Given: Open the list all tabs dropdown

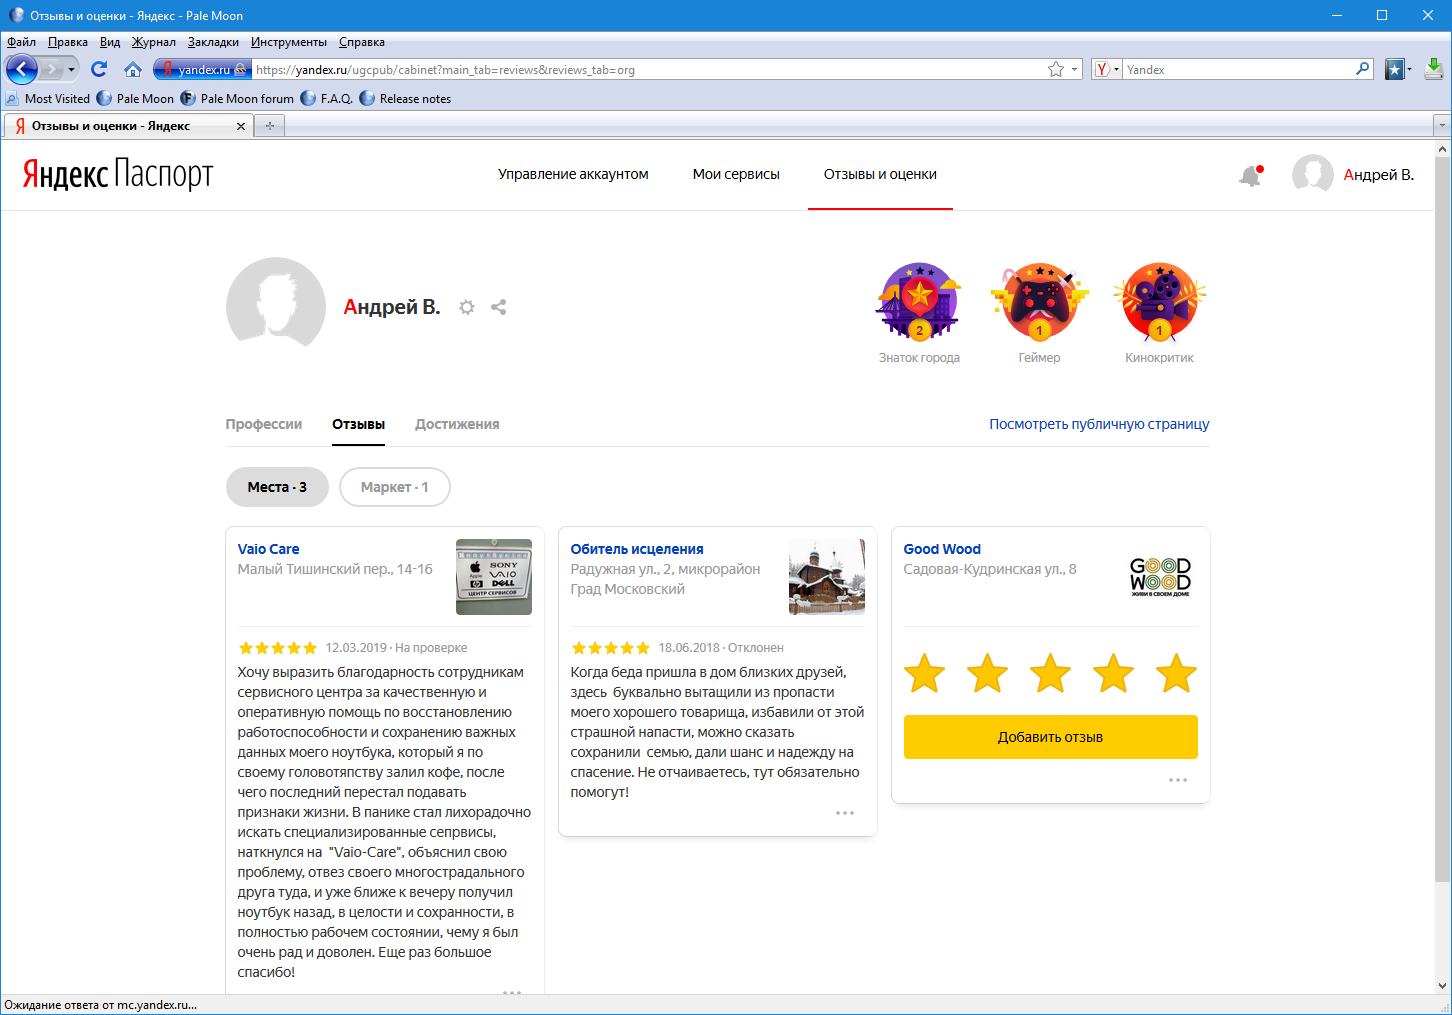Looking at the screenshot, I should point(1441,126).
